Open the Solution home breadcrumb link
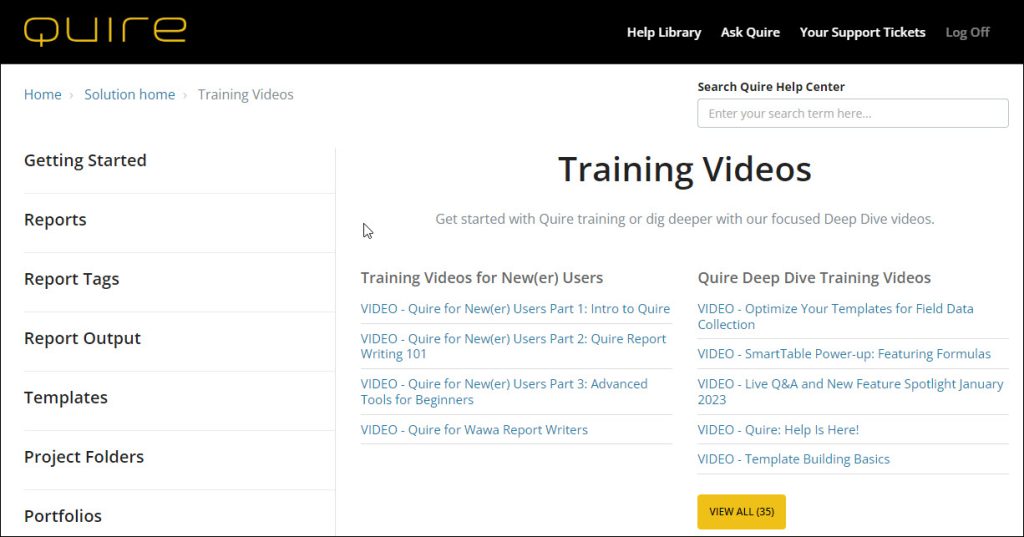This screenshot has height=537, width=1024. pyautogui.click(x=129, y=94)
